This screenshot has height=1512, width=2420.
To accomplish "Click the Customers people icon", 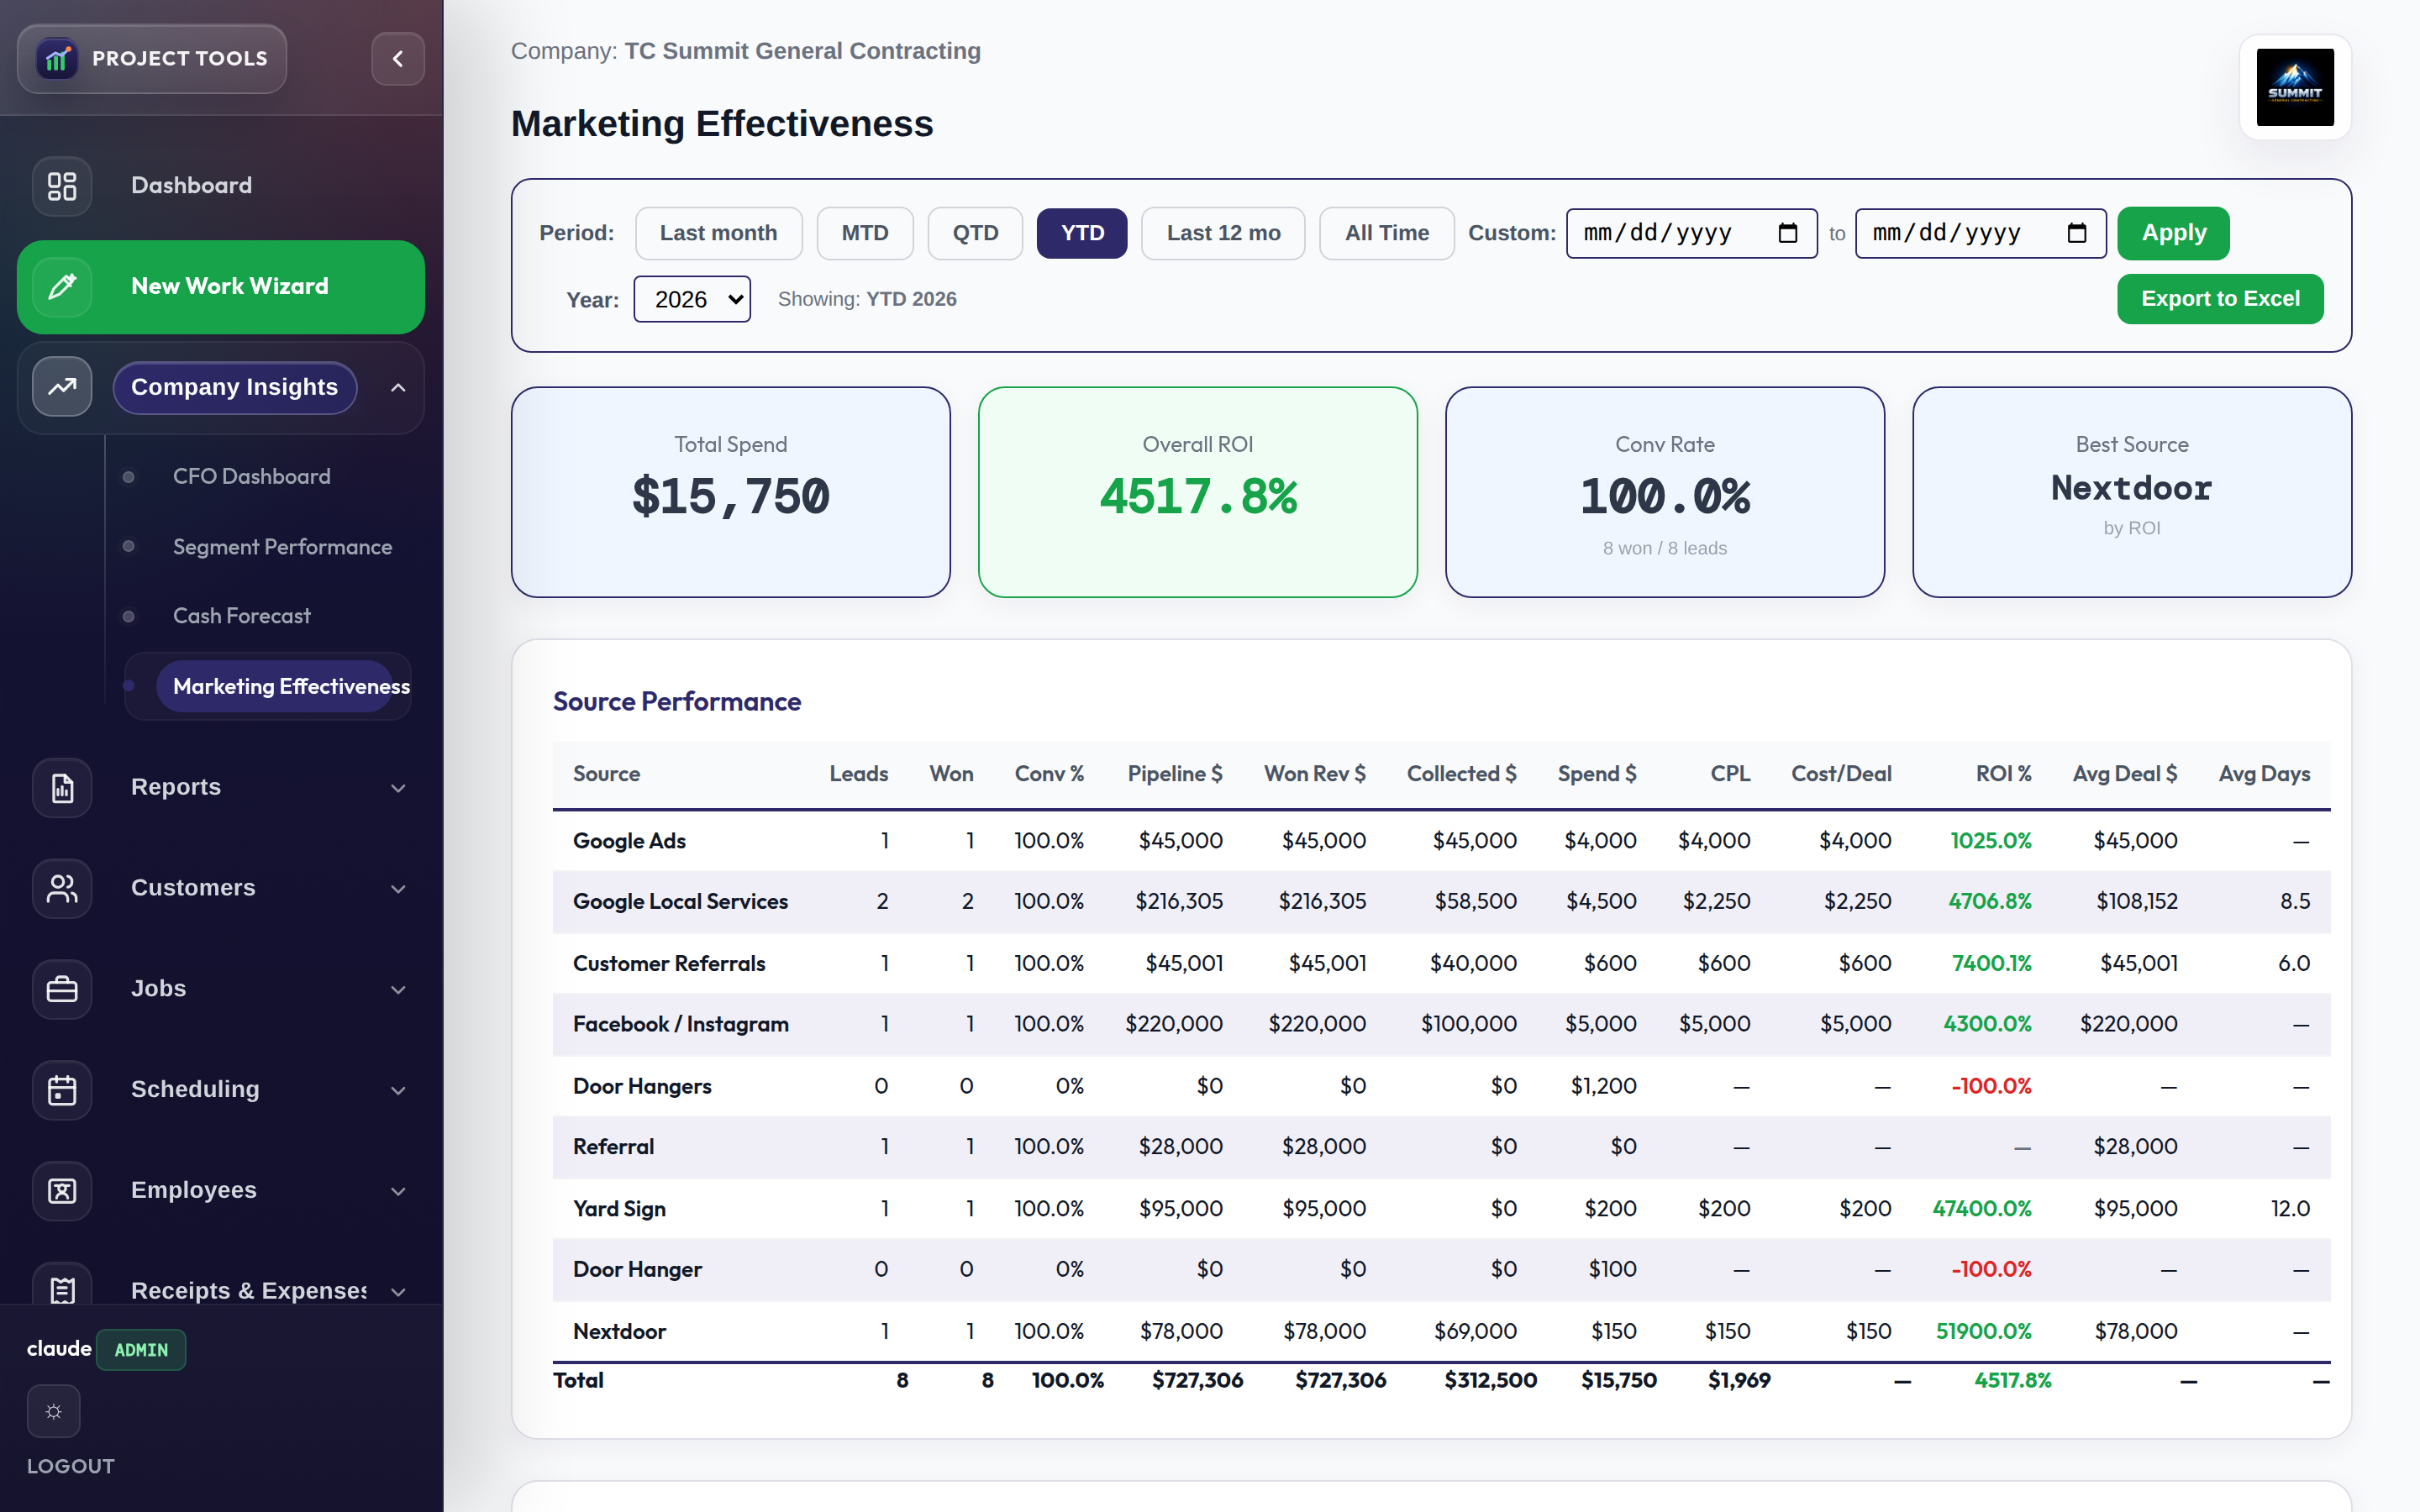I will (62, 888).
